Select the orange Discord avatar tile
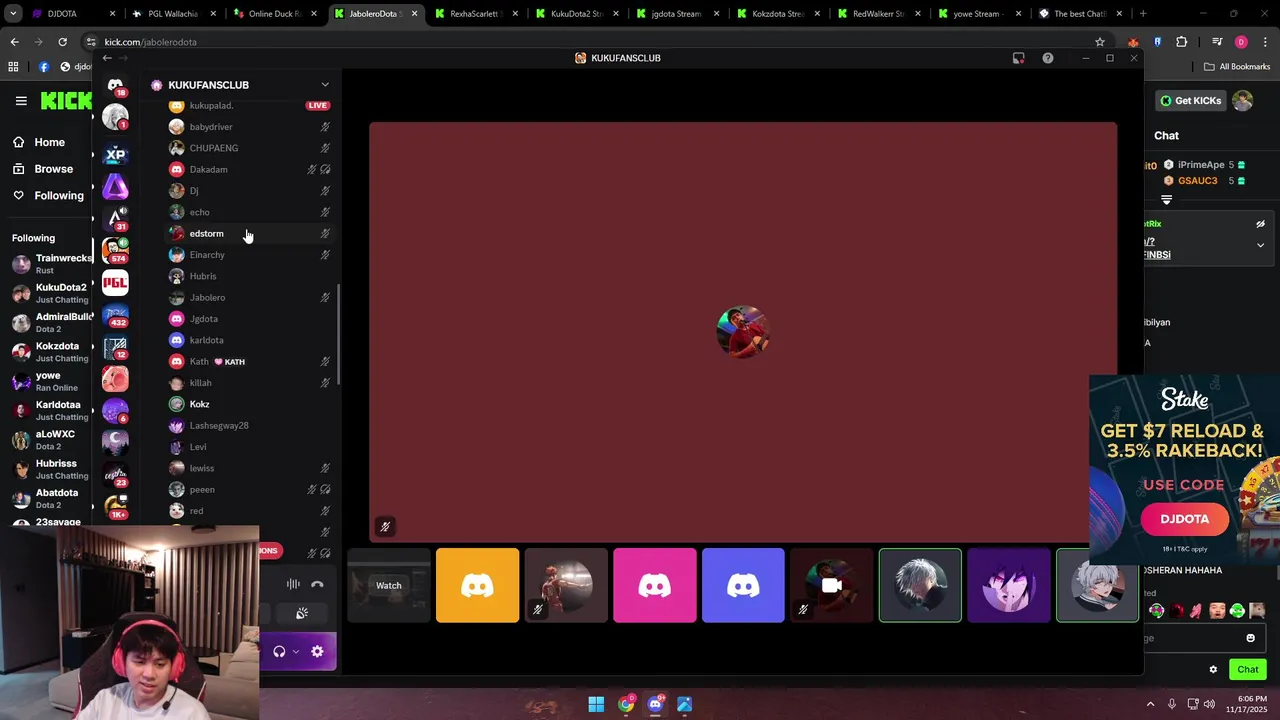The height and width of the screenshot is (720, 1280). click(x=477, y=585)
